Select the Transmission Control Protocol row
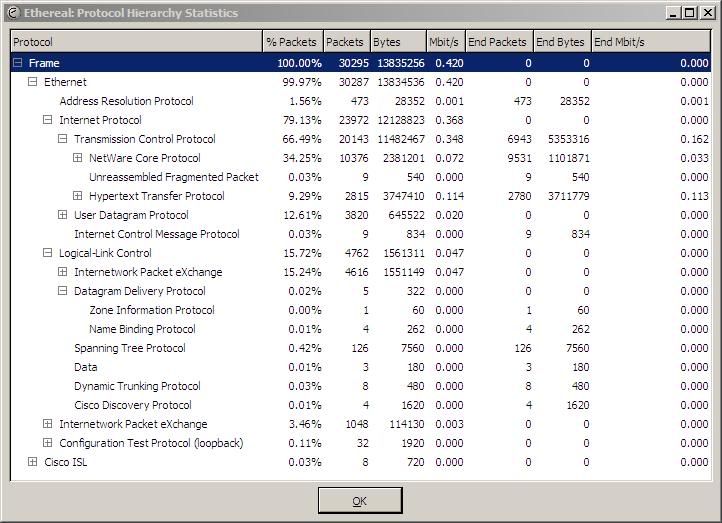This screenshot has width=722, height=523. tap(361, 139)
